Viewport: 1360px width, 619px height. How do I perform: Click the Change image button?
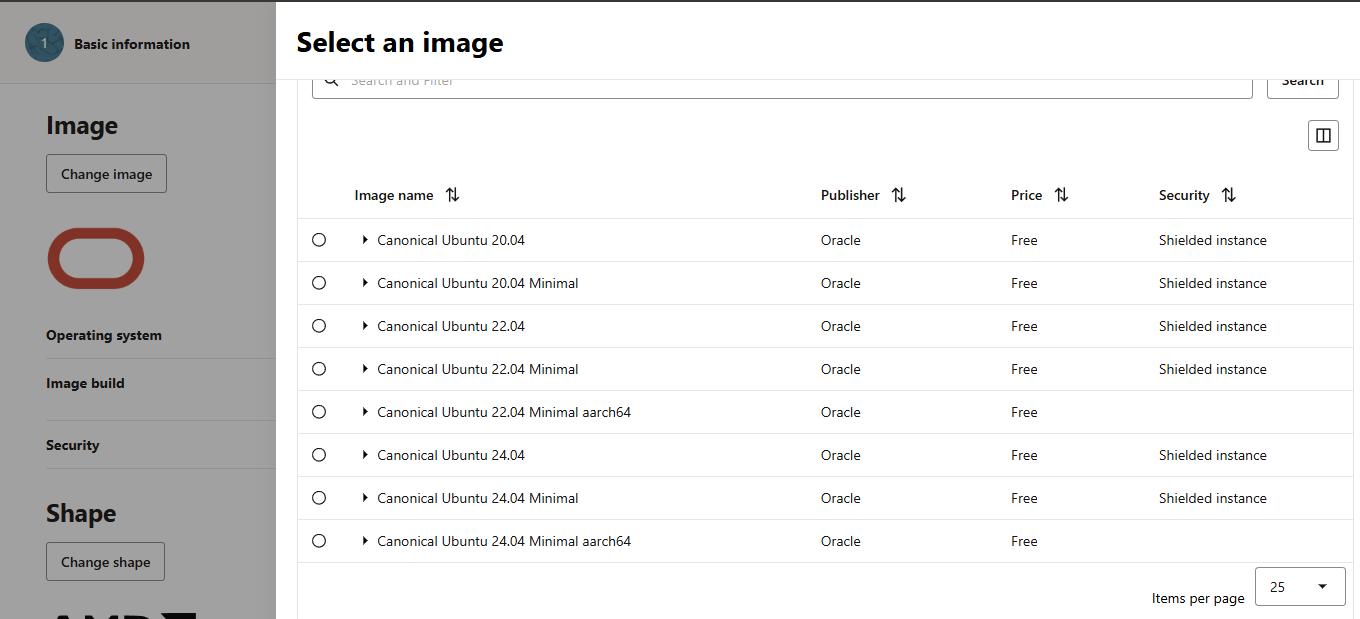106,174
